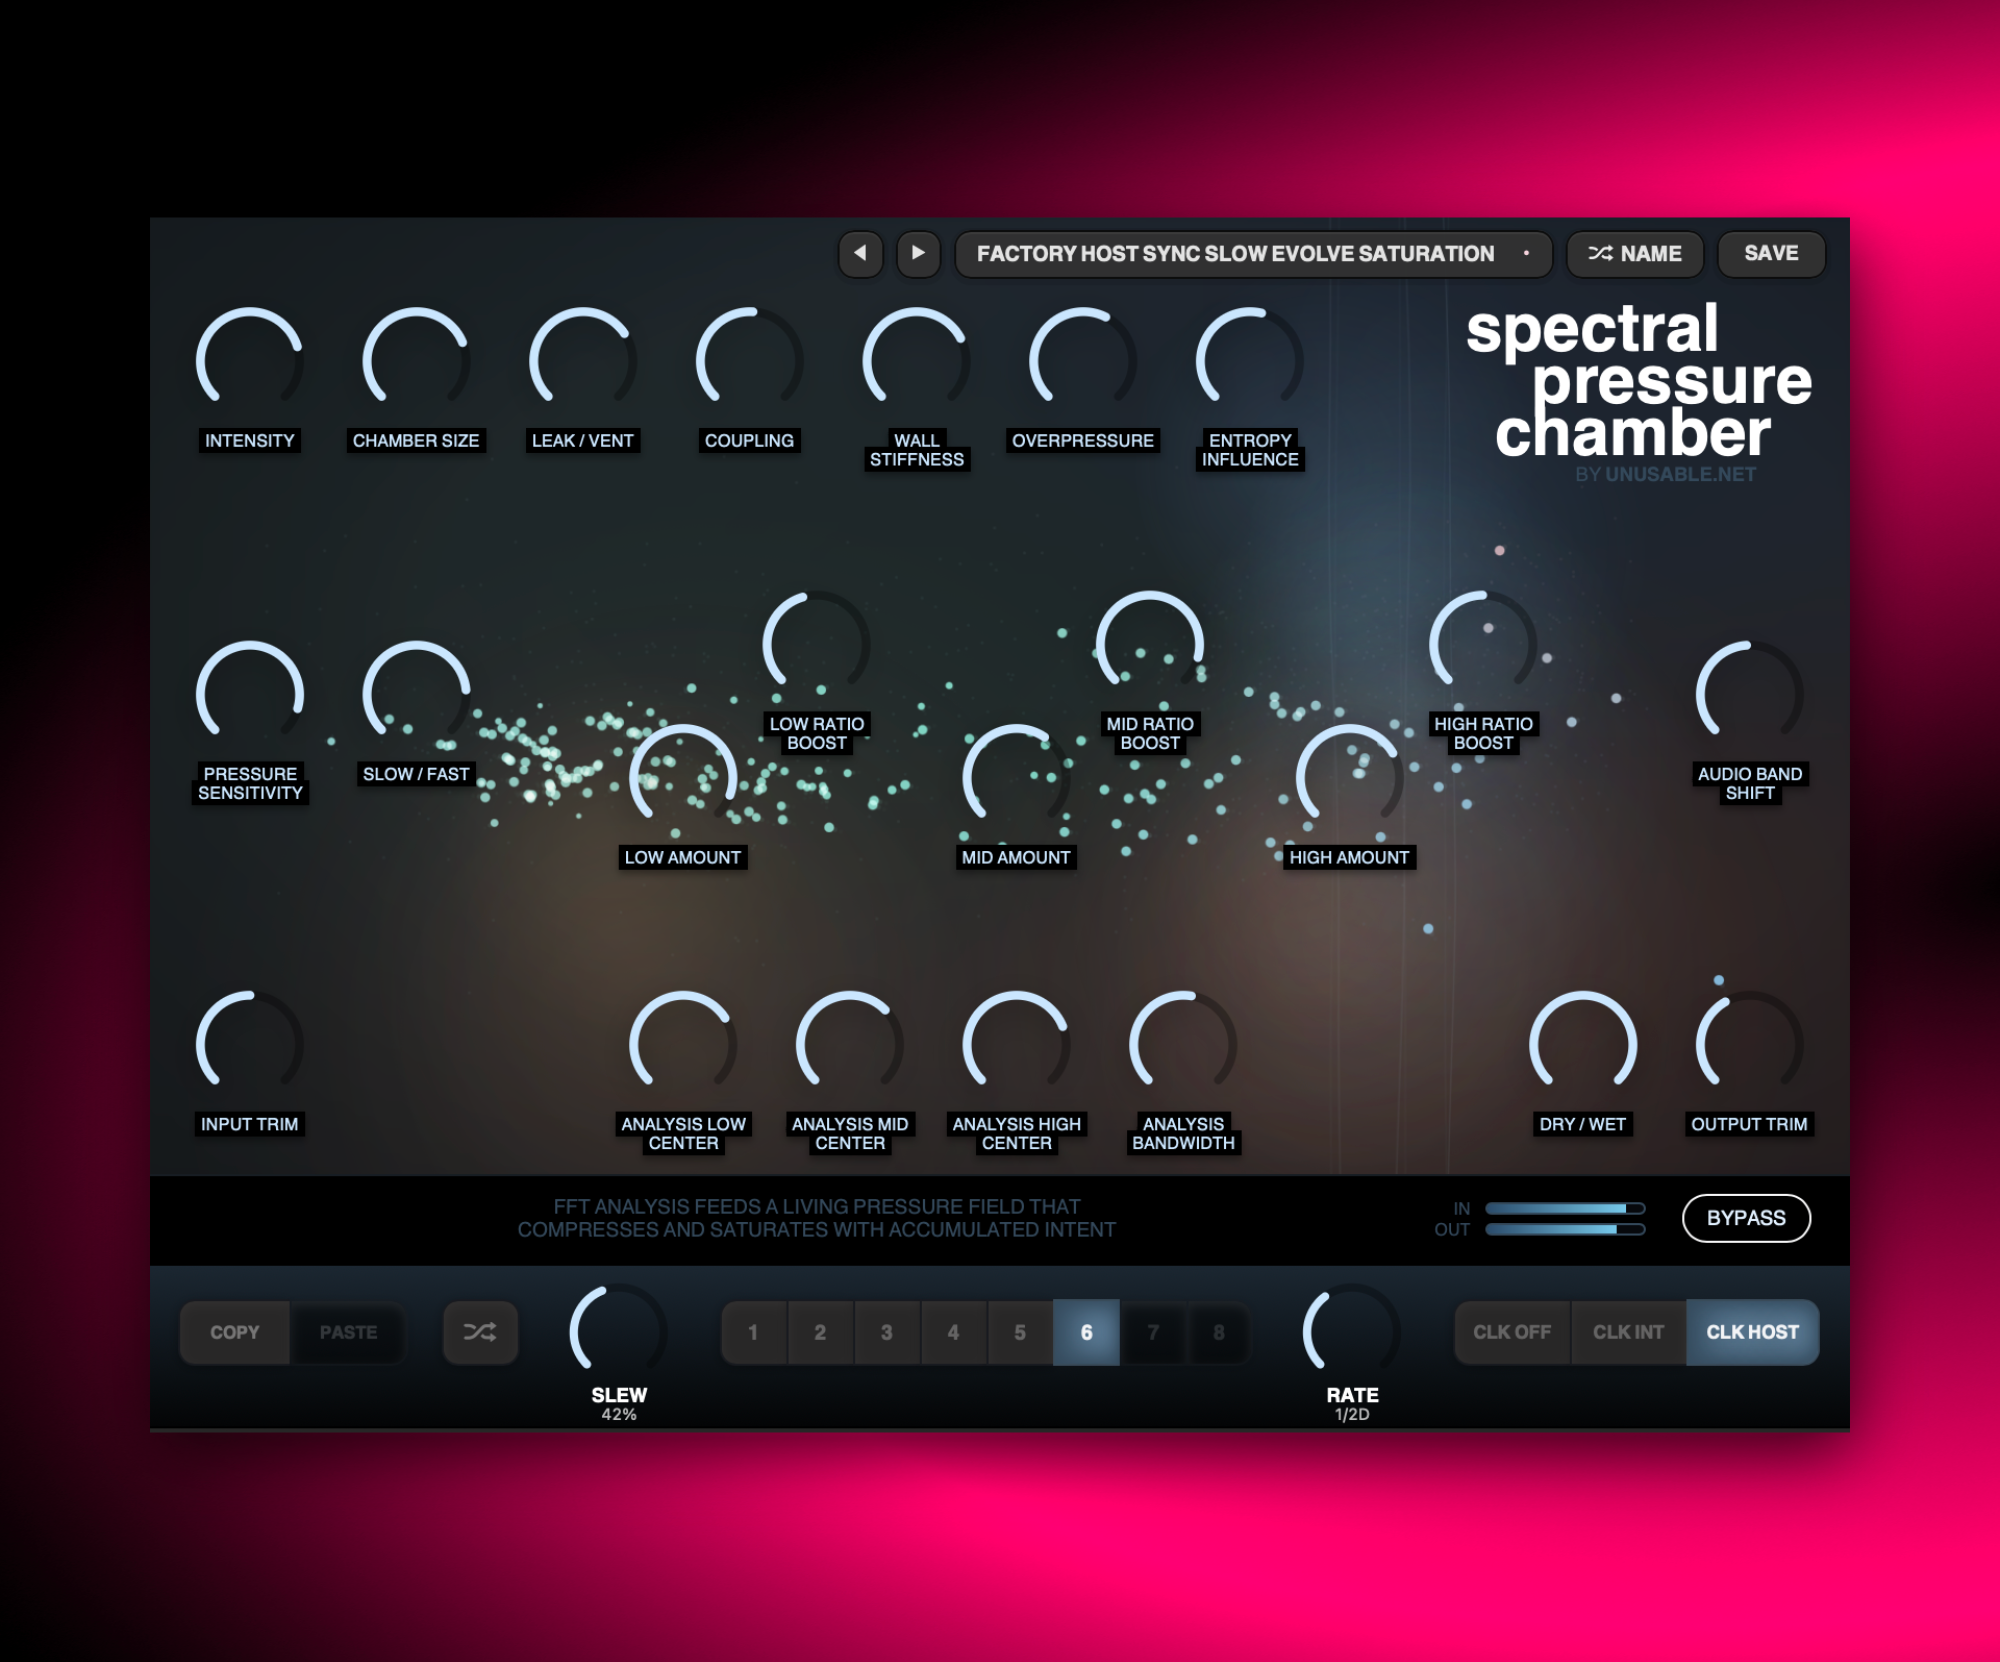This screenshot has width=2000, height=1662.
Task: Click the PASTE snapshot button
Action: [x=348, y=1332]
